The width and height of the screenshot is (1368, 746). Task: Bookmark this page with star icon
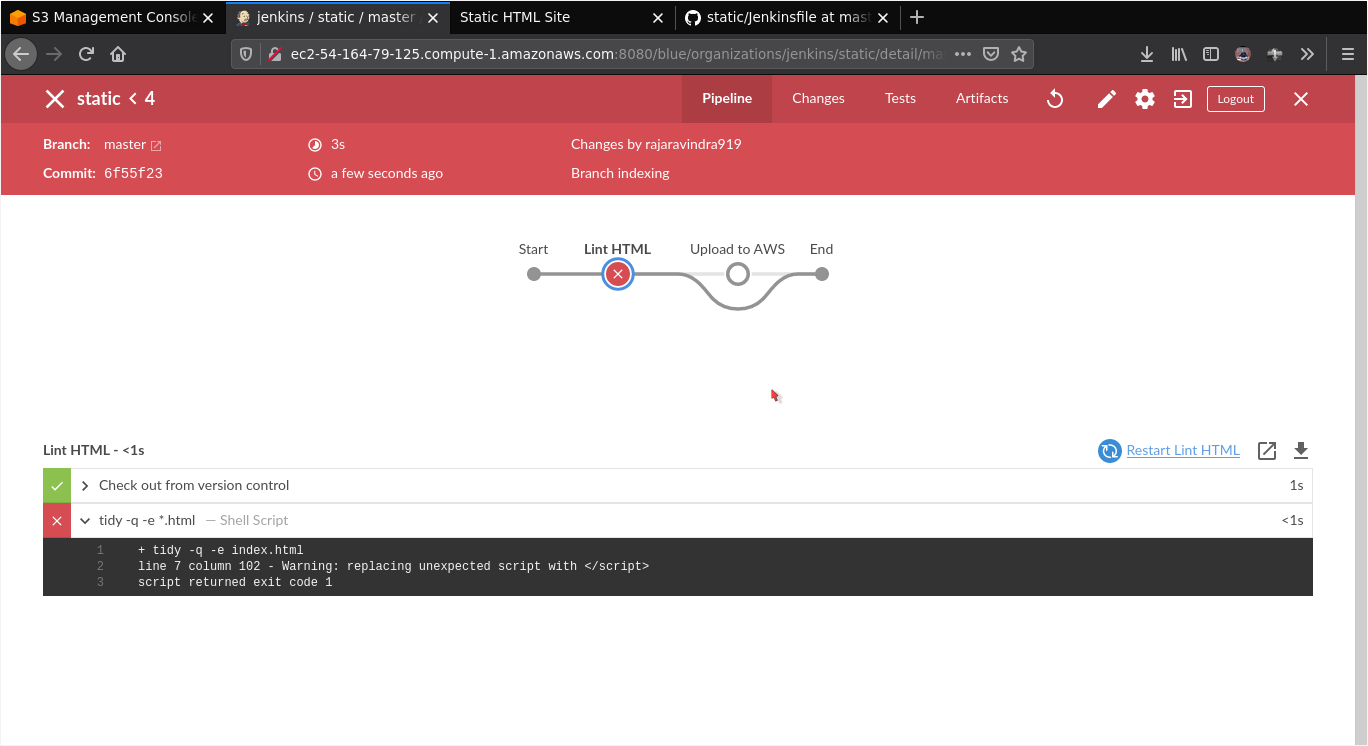coord(1018,54)
